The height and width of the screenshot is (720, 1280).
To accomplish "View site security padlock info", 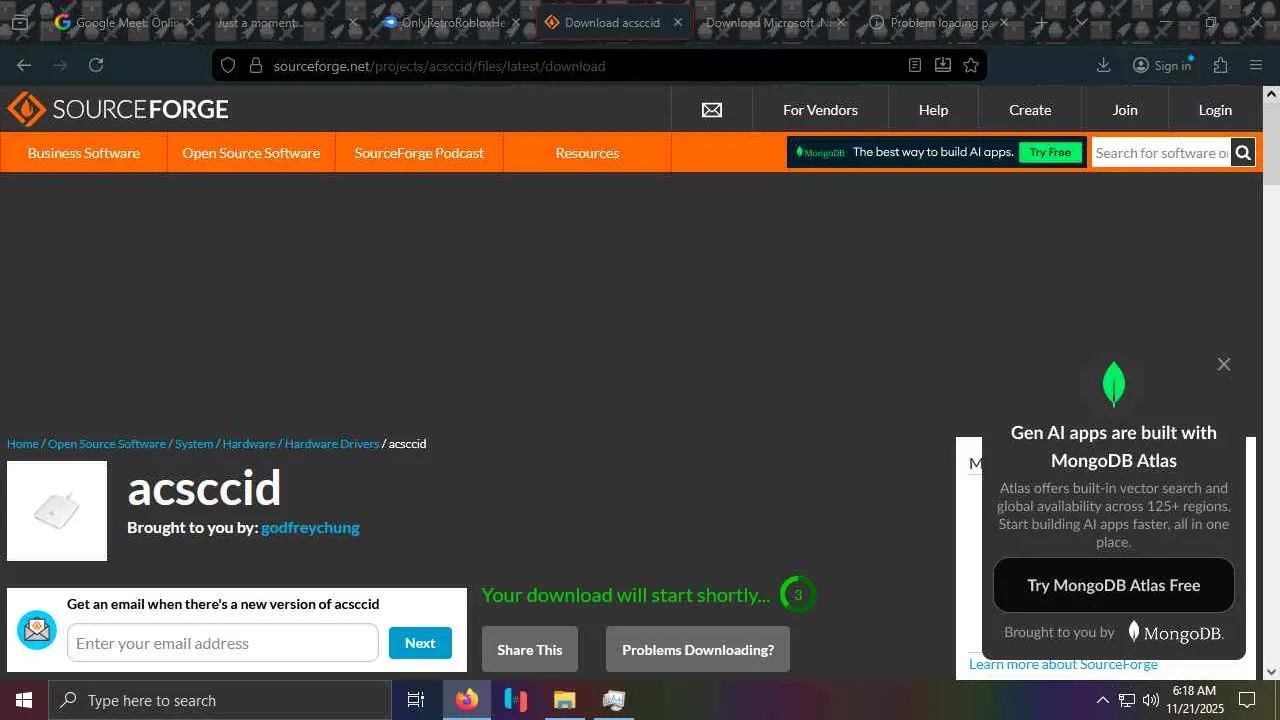I will tap(255, 65).
